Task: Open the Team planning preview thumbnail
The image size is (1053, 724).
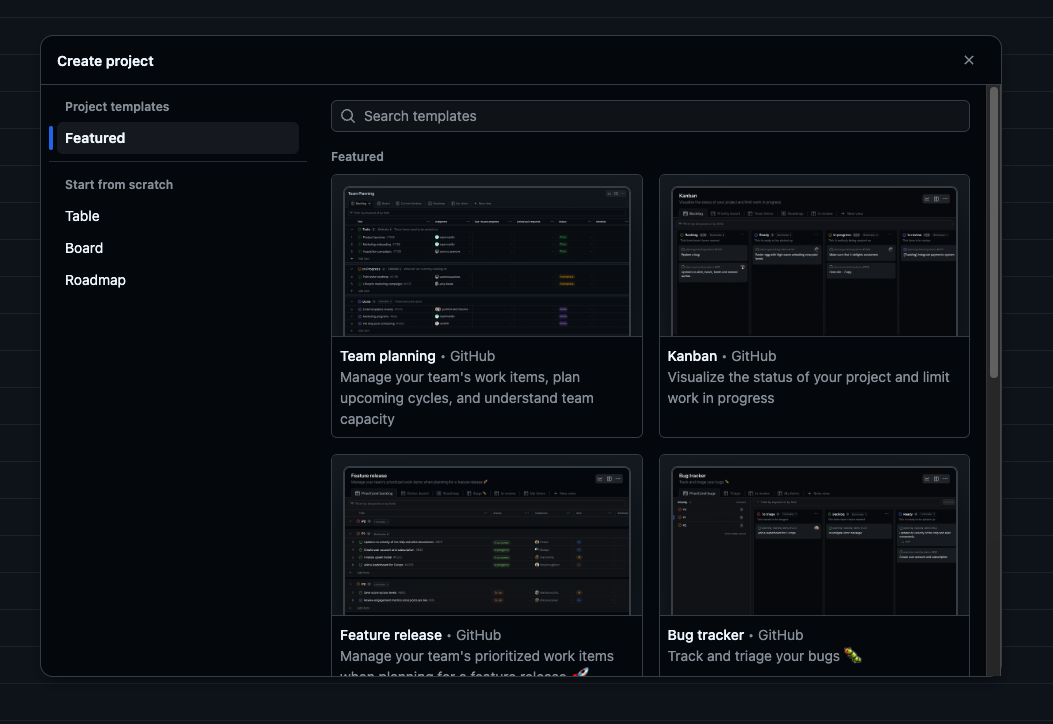Action: coord(487,260)
